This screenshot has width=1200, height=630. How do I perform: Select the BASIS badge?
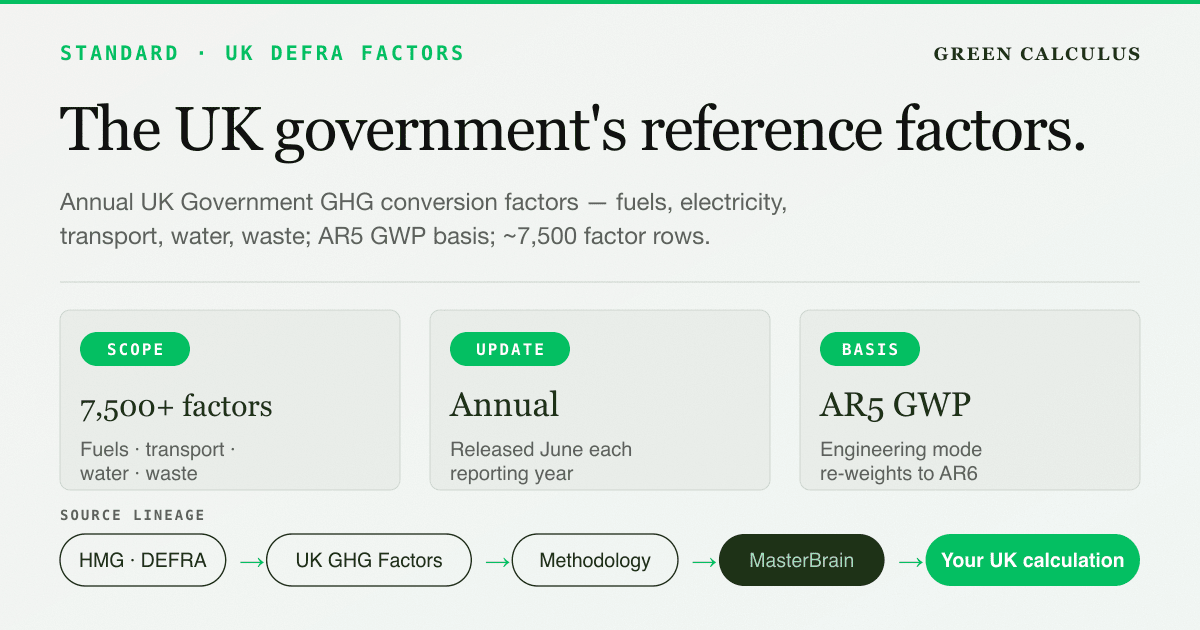870,349
